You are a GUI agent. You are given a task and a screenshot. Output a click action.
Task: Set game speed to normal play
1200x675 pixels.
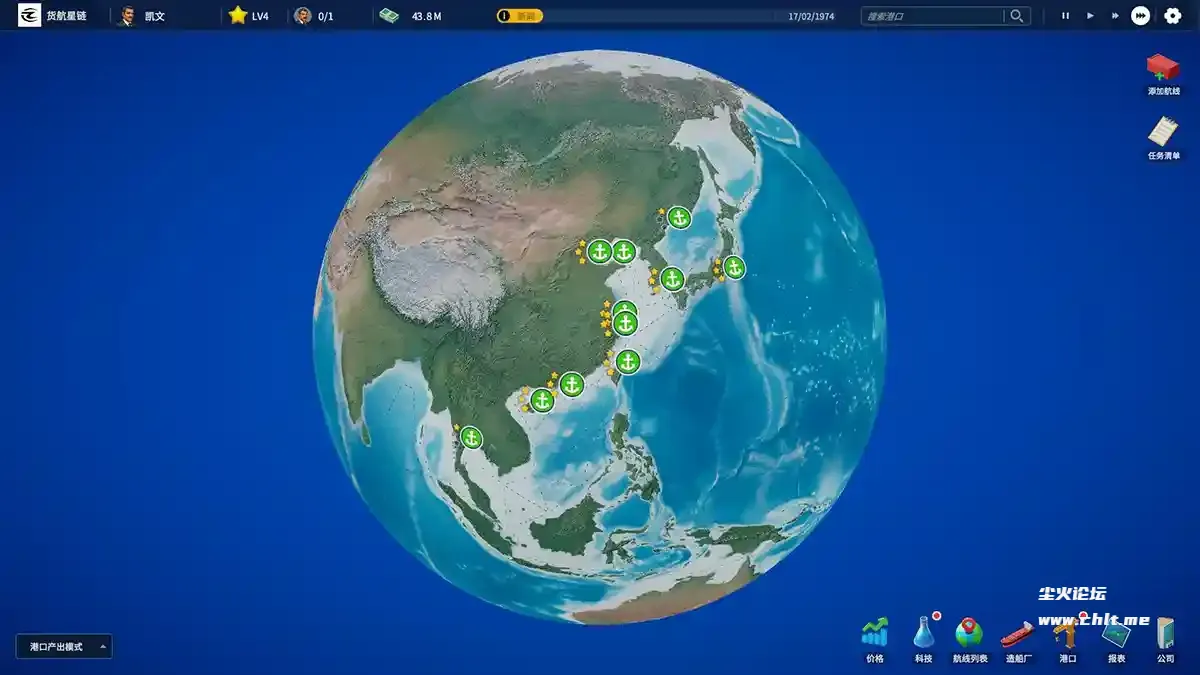click(x=1090, y=16)
